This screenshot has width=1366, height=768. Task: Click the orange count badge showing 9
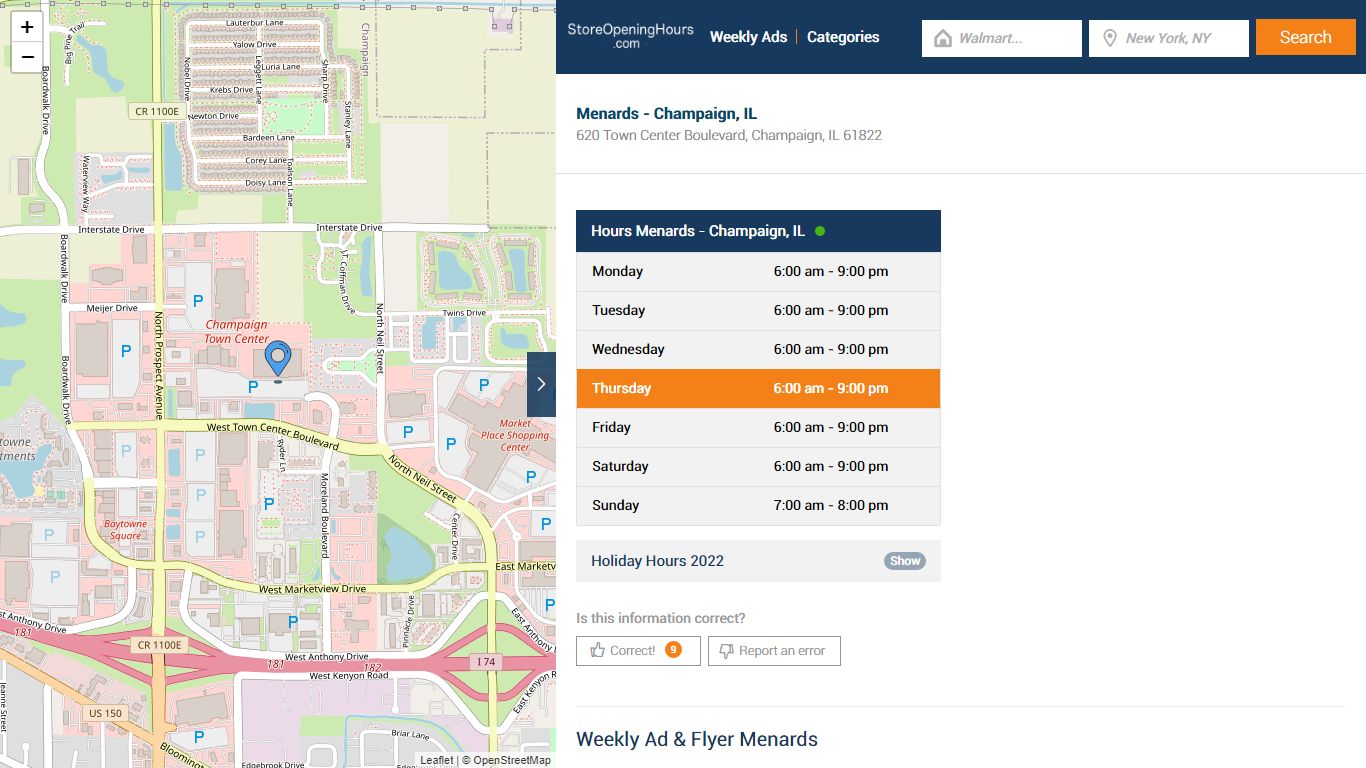pyautogui.click(x=673, y=650)
